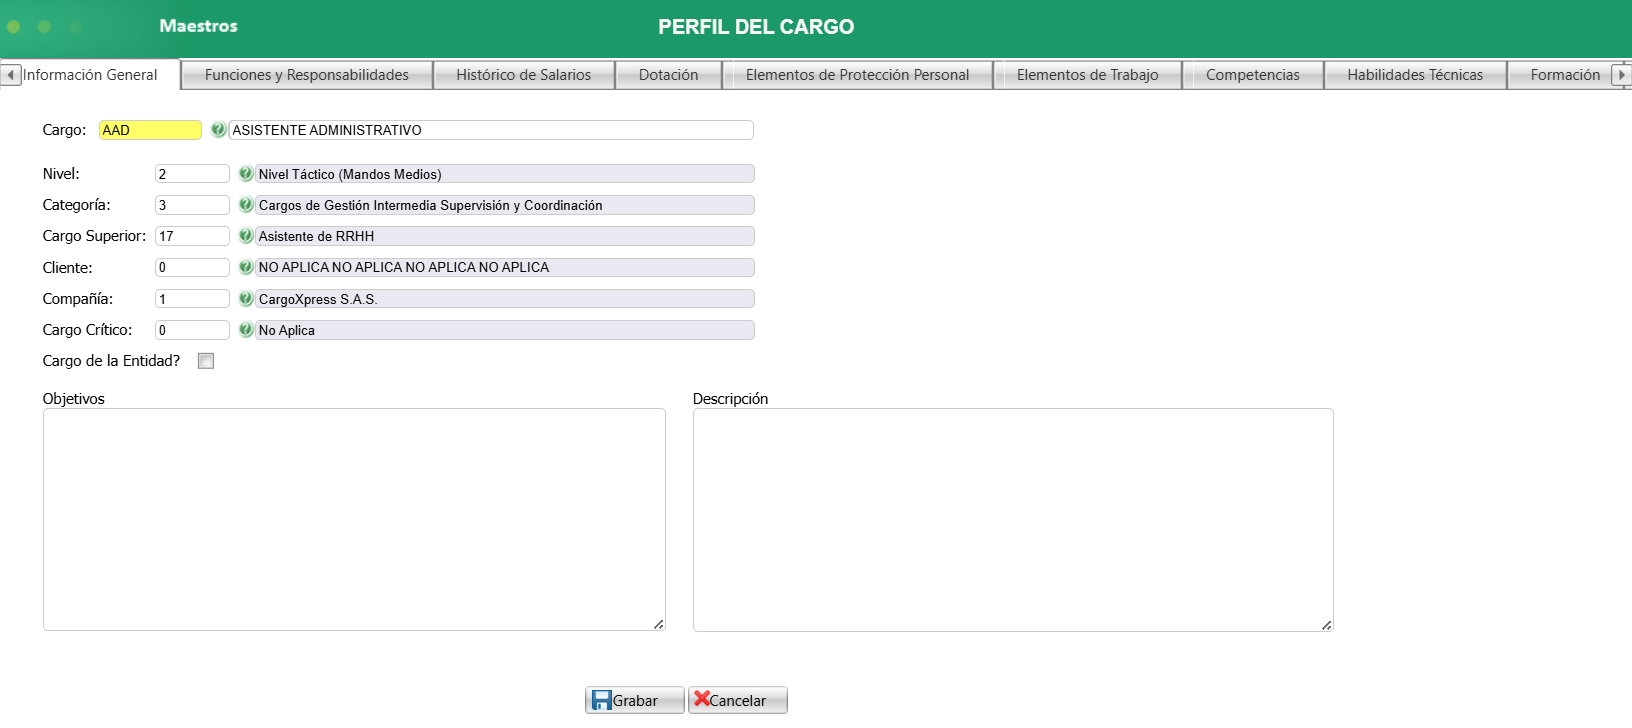This screenshot has width=1632, height=728.
Task: Click the Cargo Crítico code field
Action: [192, 330]
